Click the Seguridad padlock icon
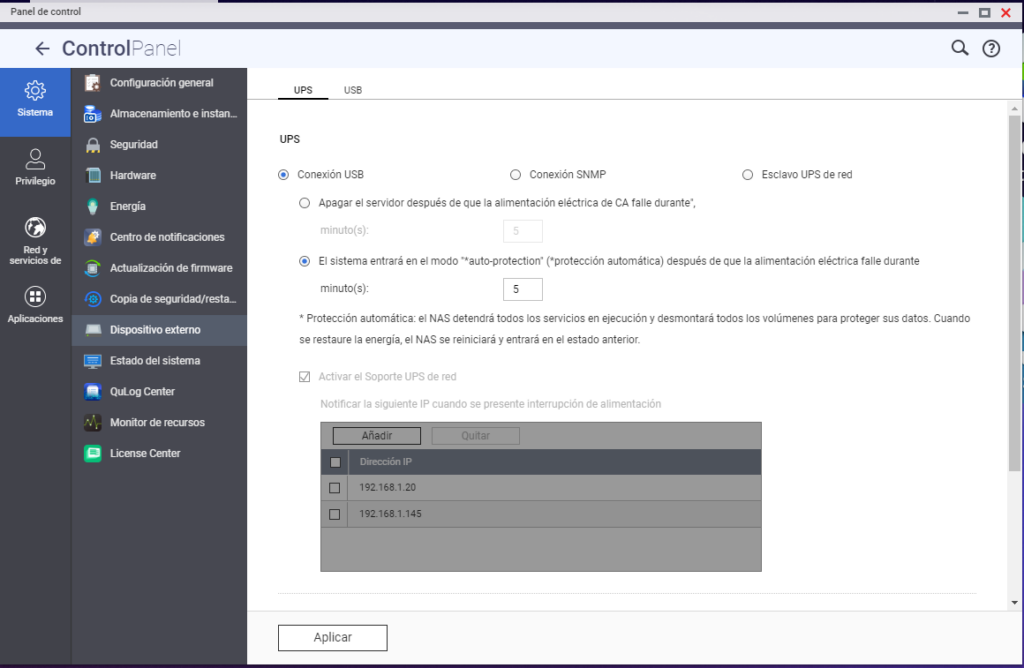The width and height of the screenshot is (1024, 668). (x=93, y=145)
